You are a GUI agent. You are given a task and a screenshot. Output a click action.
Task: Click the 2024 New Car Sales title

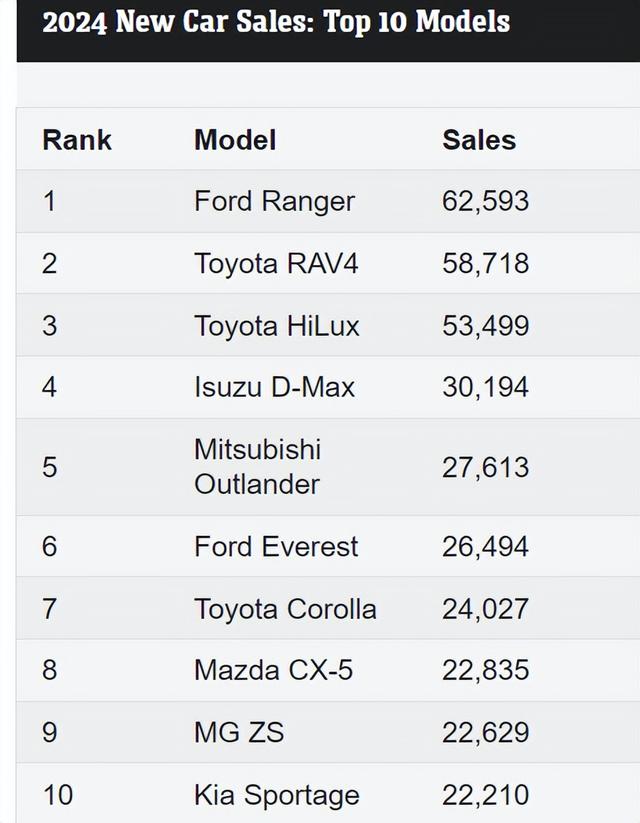276,22
